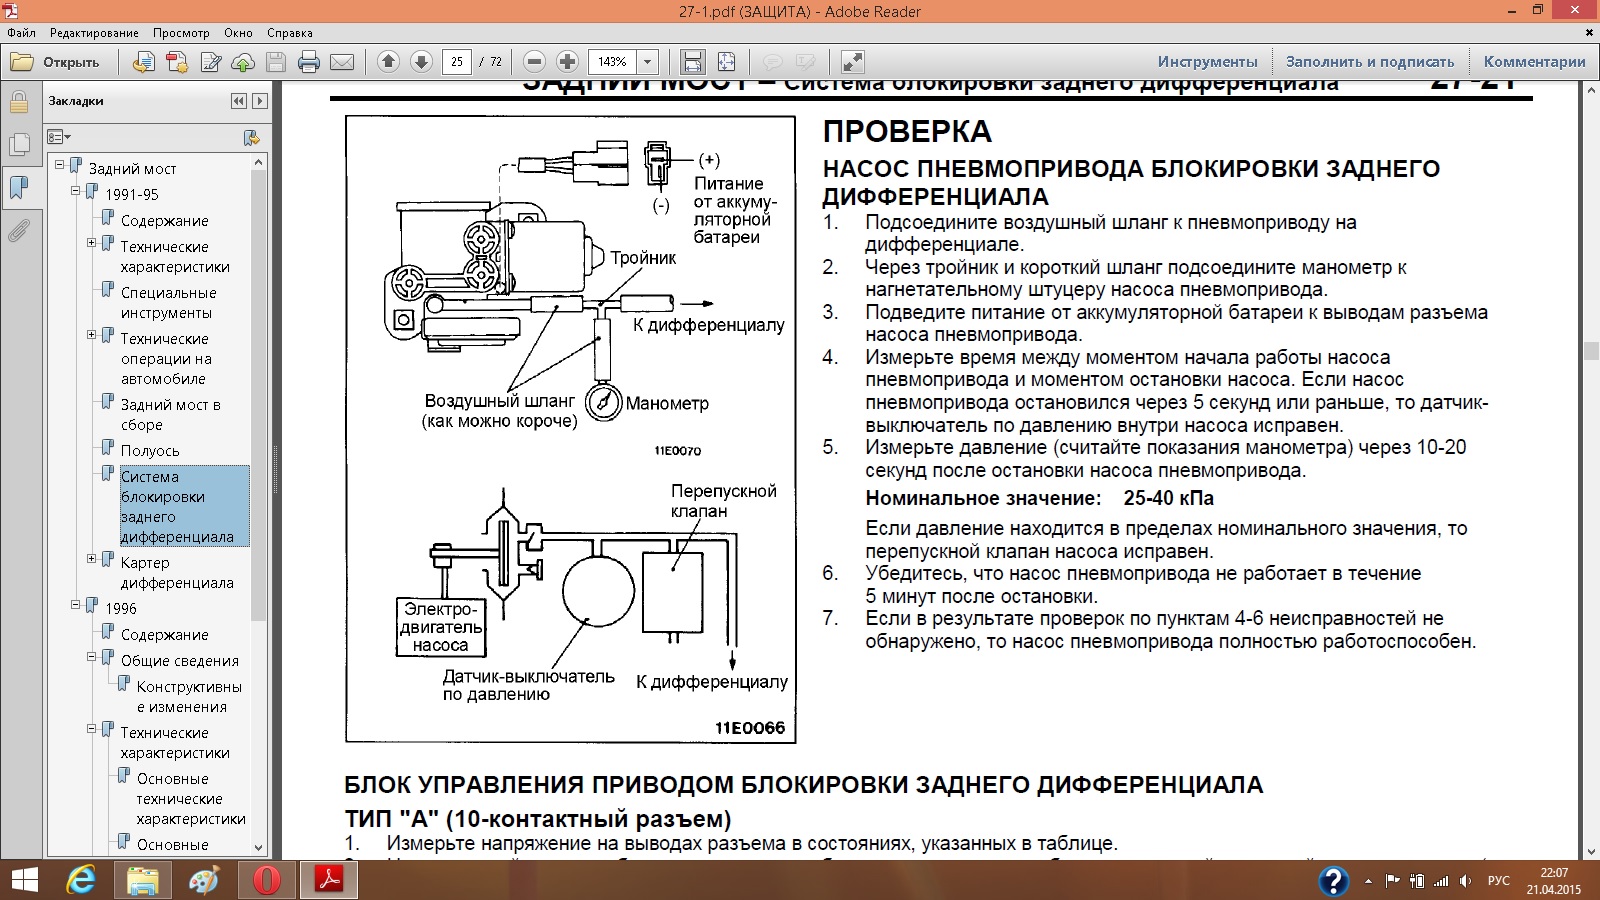
Task: Open the zoom level dropdown arrow
Action: click(x=648, y=62)
